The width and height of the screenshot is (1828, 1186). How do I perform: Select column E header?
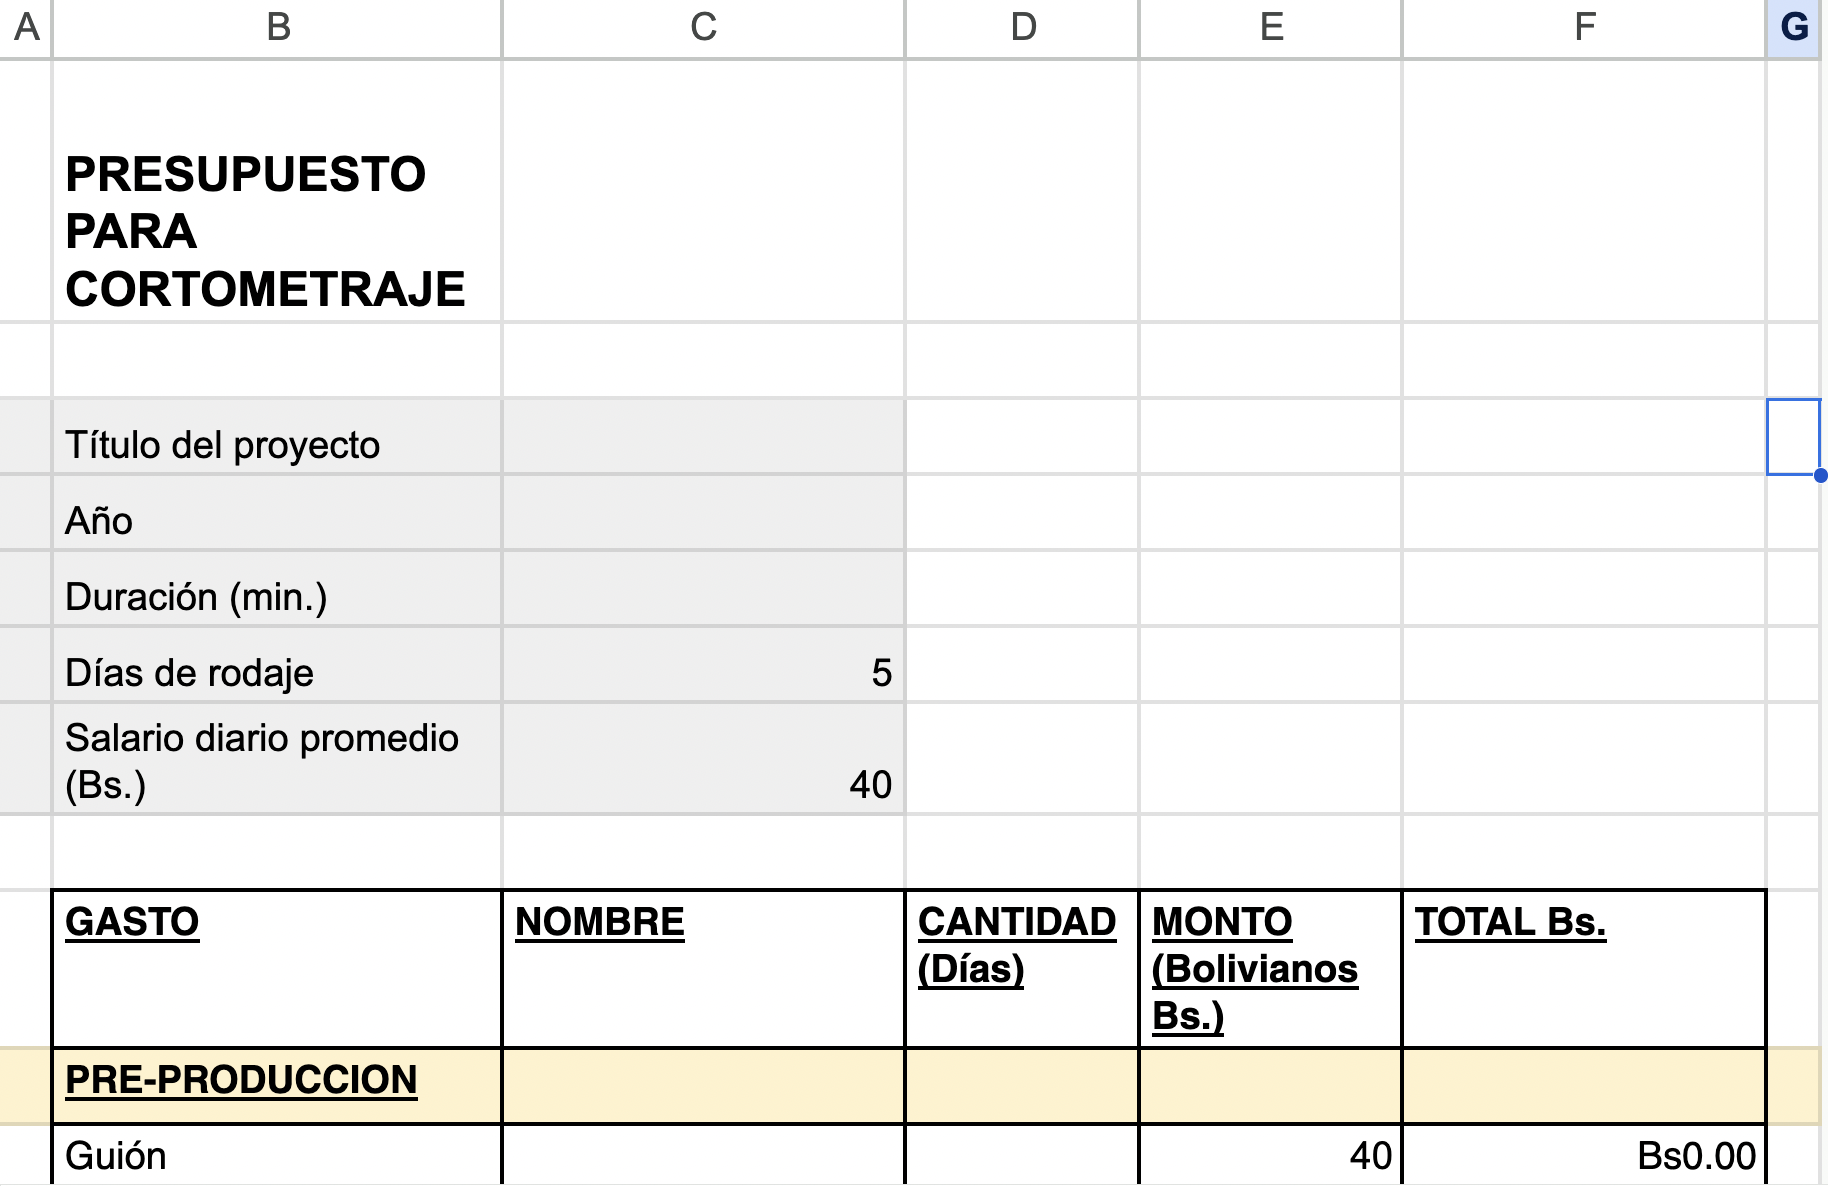(1271, 27)
